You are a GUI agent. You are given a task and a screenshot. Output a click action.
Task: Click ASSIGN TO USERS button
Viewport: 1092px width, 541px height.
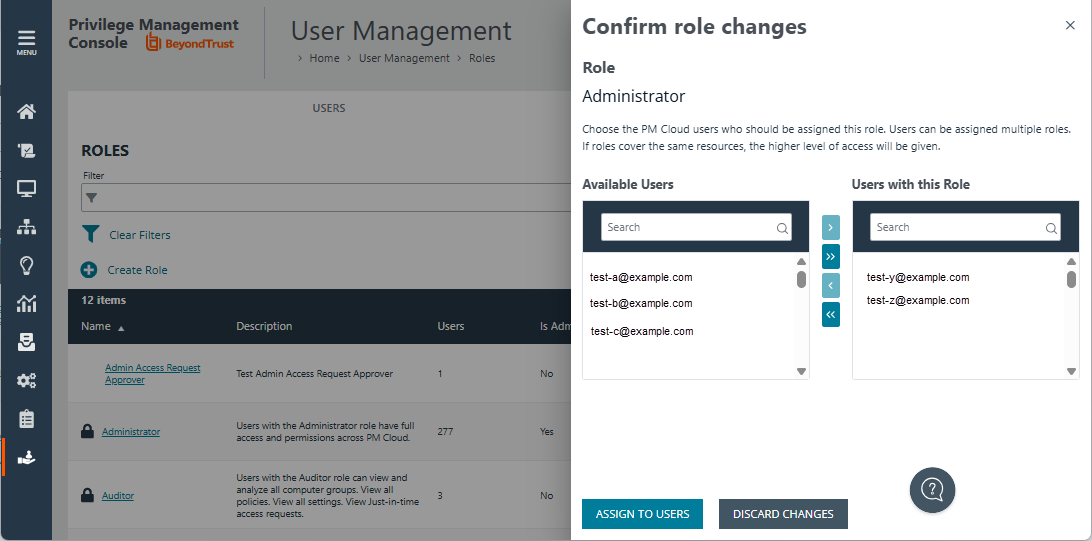coord(642,514)
